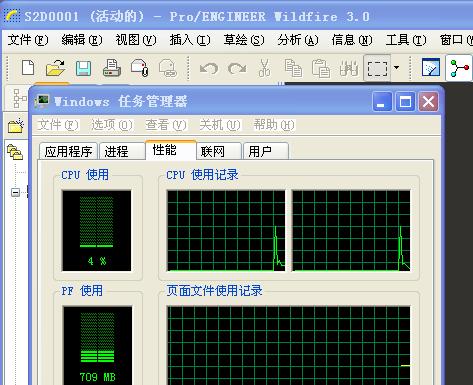Collapse the tree node minus box
Screen dimensions: 473x385
[15, 192]
